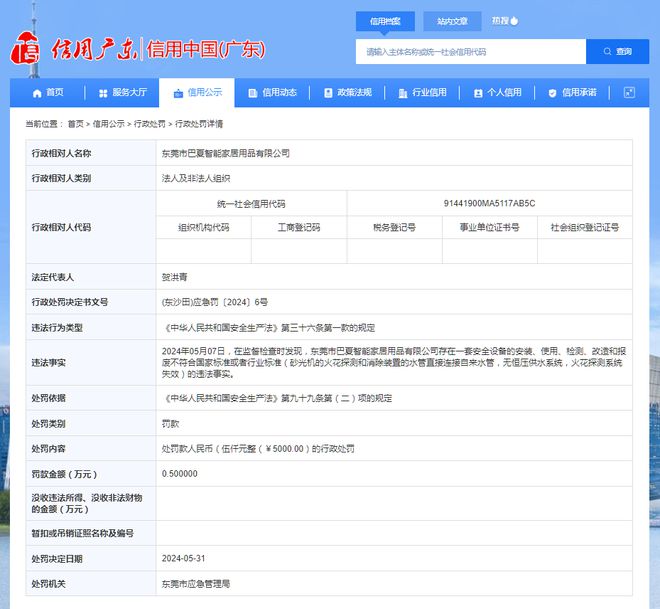Screen dimensions: 660x609
Task: Select the 信用档案 search tab
Action: coord(385,21)
